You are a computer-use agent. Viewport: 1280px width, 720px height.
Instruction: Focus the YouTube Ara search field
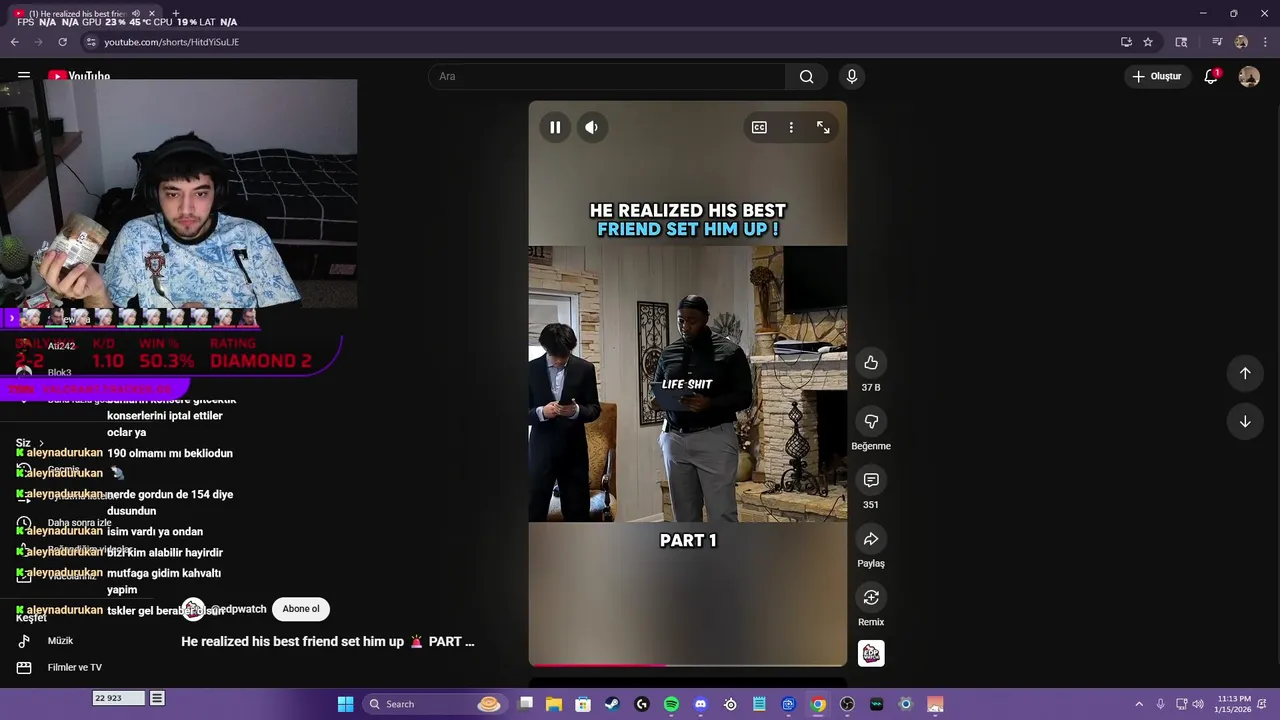point(607,76)
